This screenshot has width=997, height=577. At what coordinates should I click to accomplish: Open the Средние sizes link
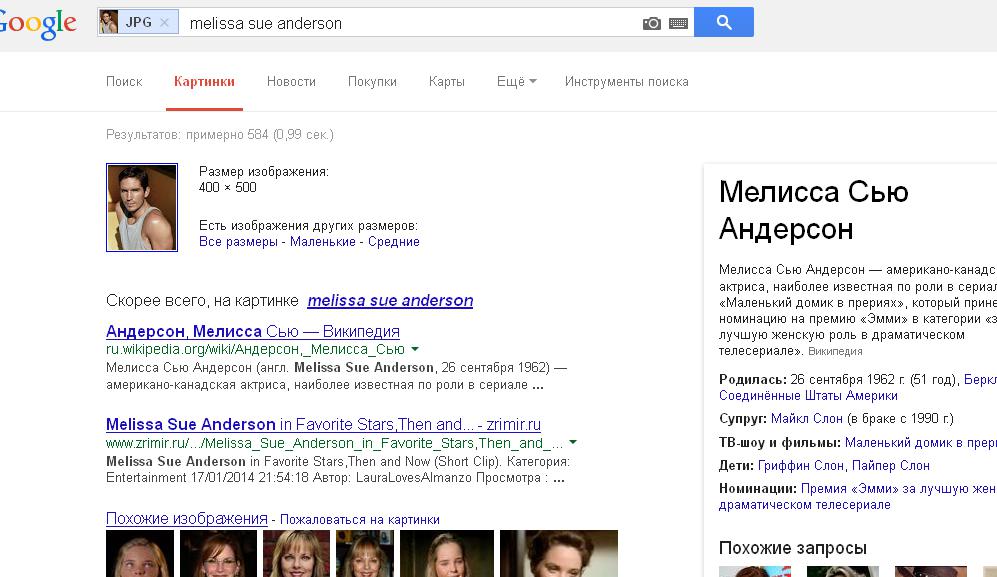394,242
